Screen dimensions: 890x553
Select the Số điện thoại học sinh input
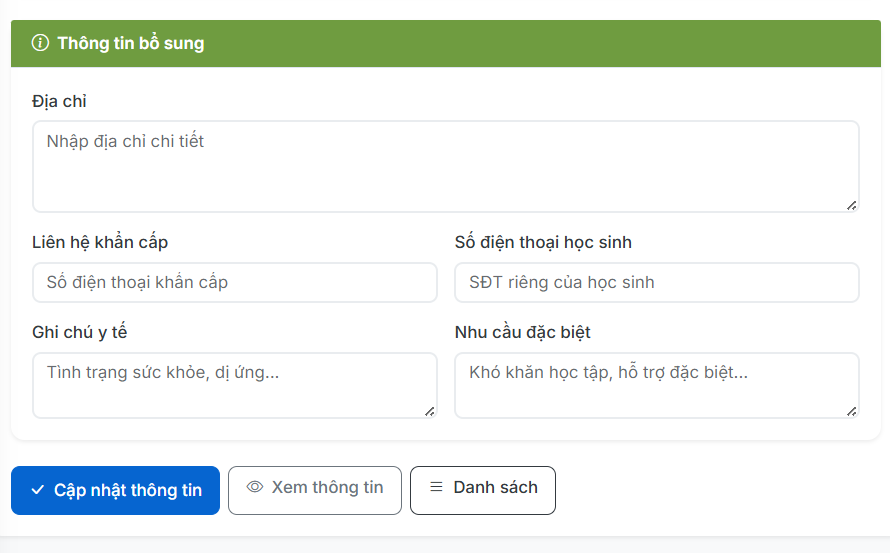click(x=656, y=283)
